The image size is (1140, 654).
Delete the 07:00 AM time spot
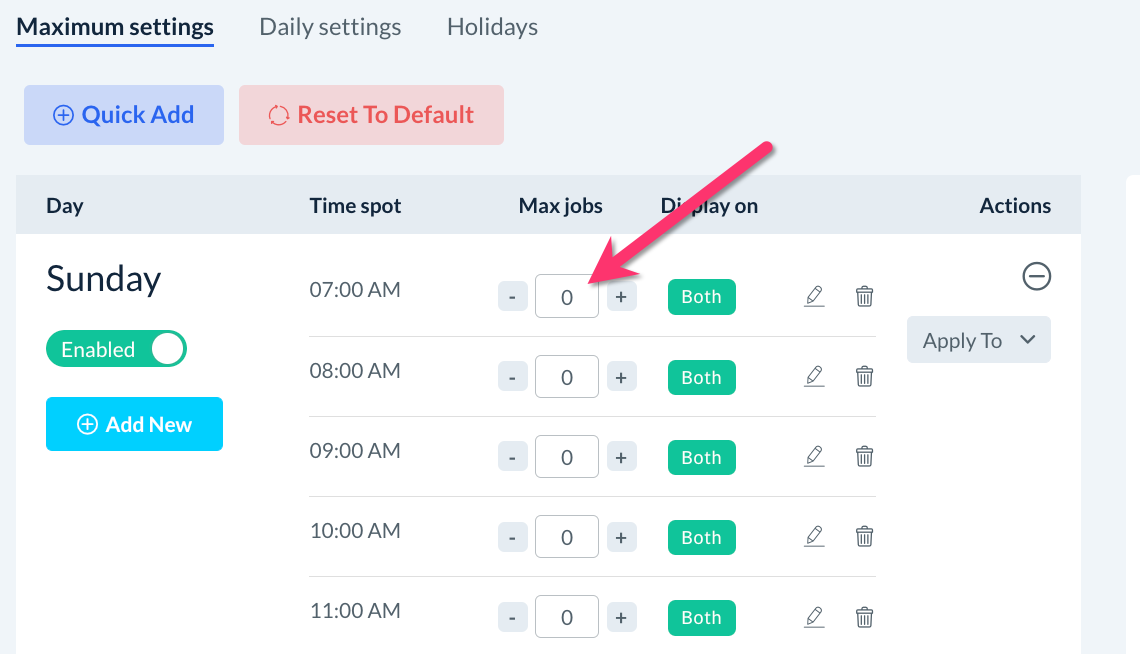[x=865, y=296]
